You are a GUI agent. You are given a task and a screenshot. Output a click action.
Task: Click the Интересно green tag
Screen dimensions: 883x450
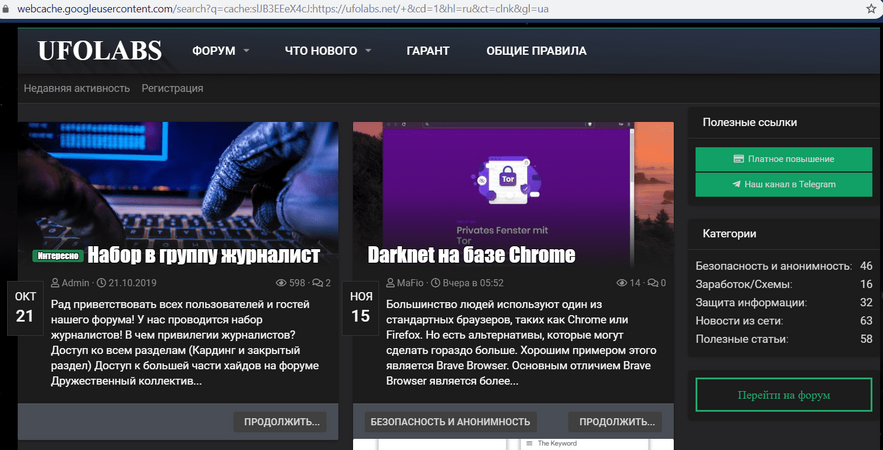click(x=58, y=256)
